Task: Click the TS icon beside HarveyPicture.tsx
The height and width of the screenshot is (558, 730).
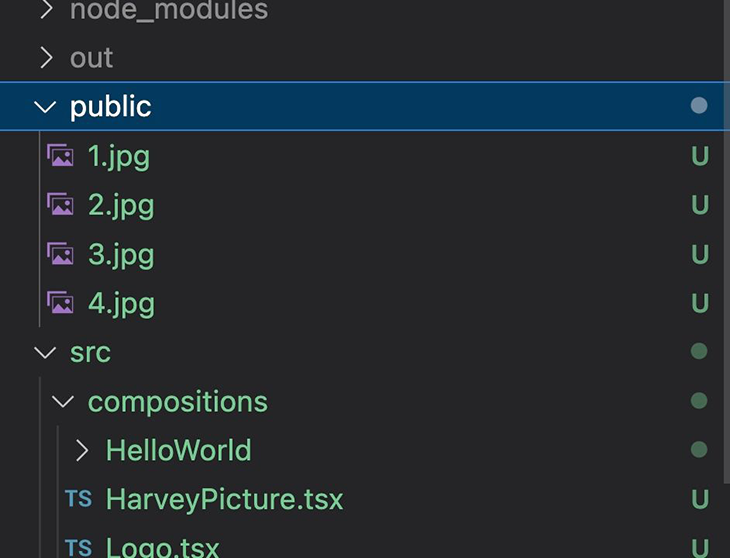Action: 78,499
